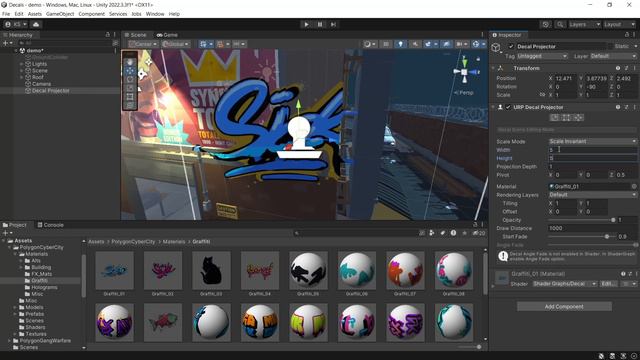Open the Layers dropdown

[584, 24]
